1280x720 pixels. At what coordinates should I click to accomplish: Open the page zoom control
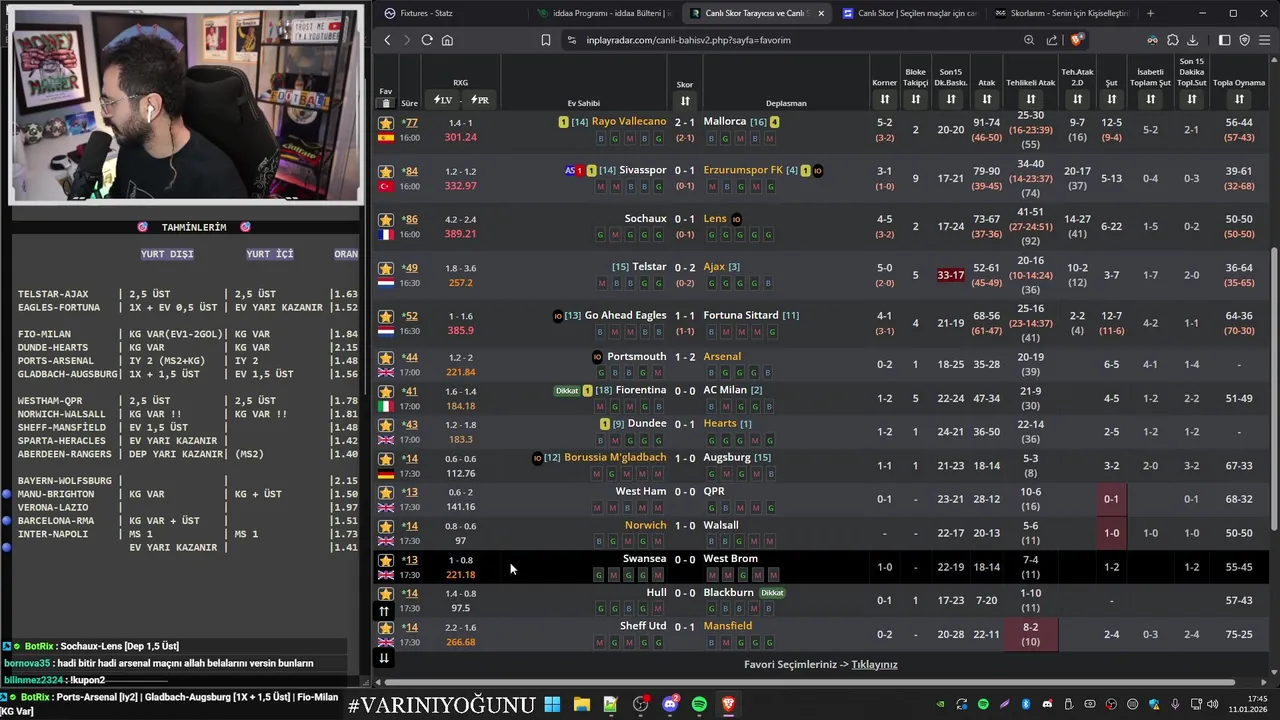[1029, 40]
